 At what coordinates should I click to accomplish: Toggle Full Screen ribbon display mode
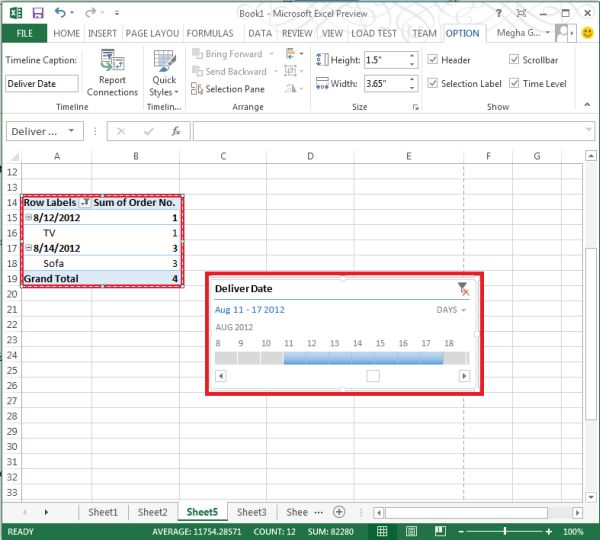[521, 13]
